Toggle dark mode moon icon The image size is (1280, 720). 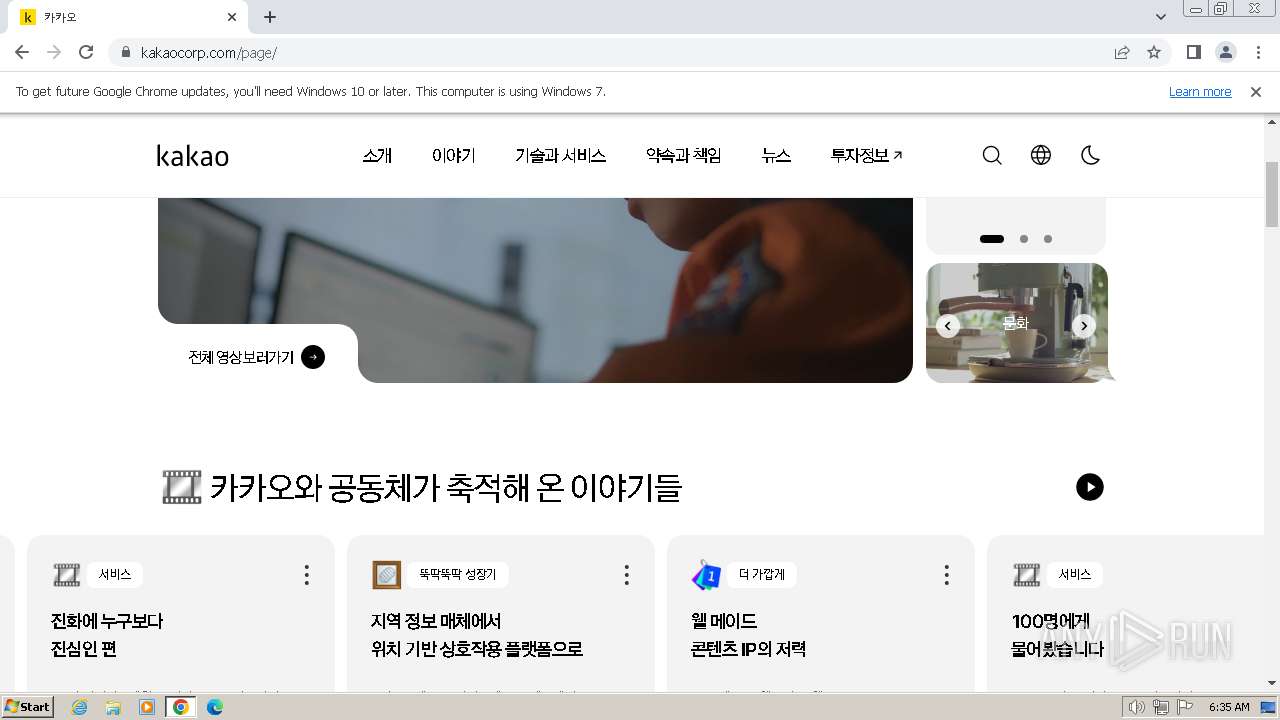[1090, 155]
